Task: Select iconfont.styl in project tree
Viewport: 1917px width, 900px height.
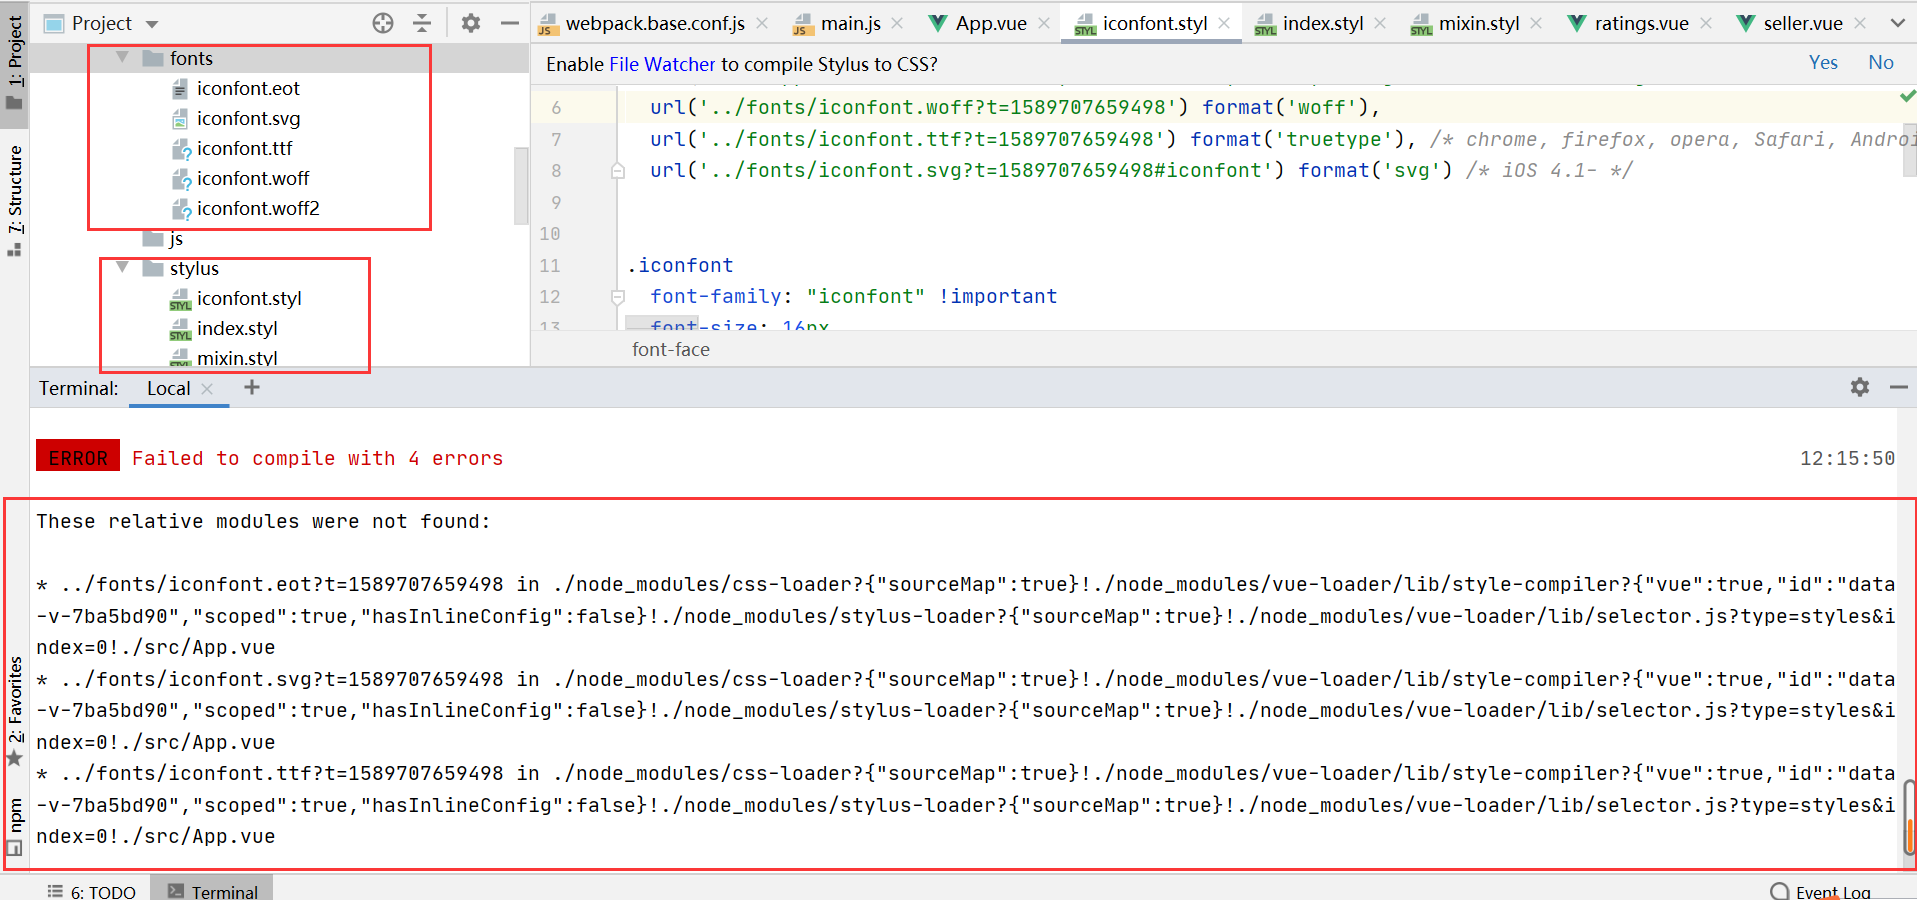Action: (x=249, y=299)
